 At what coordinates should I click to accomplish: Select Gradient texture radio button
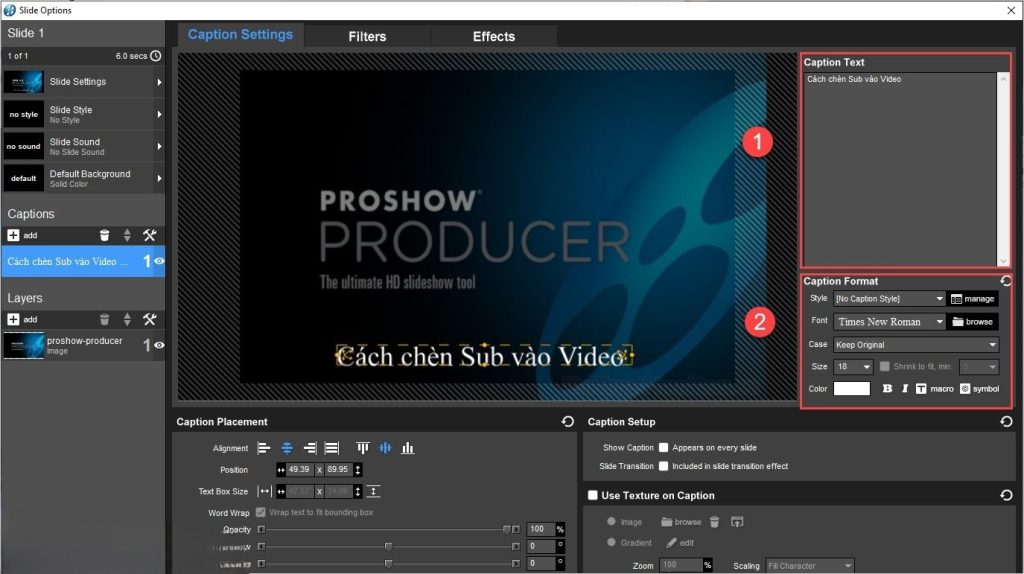611,542
